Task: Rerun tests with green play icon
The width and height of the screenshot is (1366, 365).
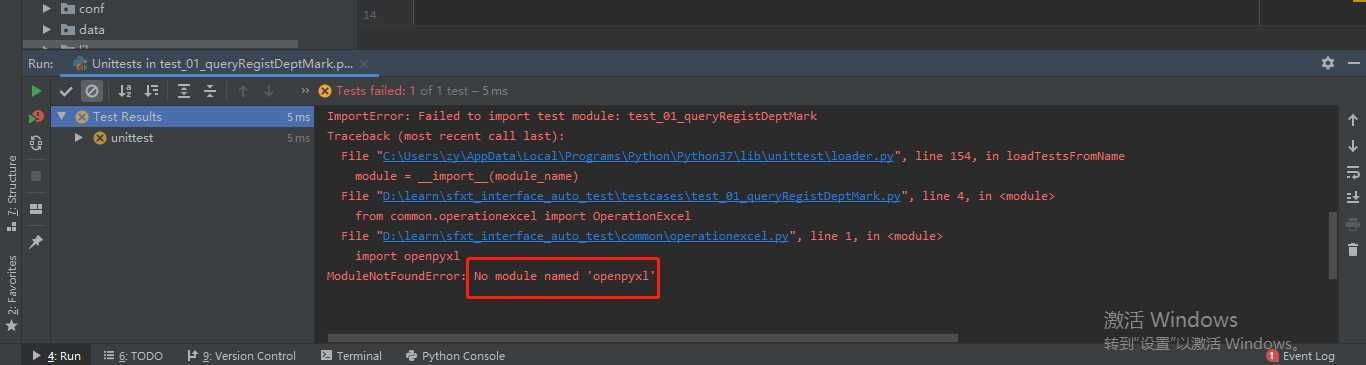Action: tap(36, 91)
